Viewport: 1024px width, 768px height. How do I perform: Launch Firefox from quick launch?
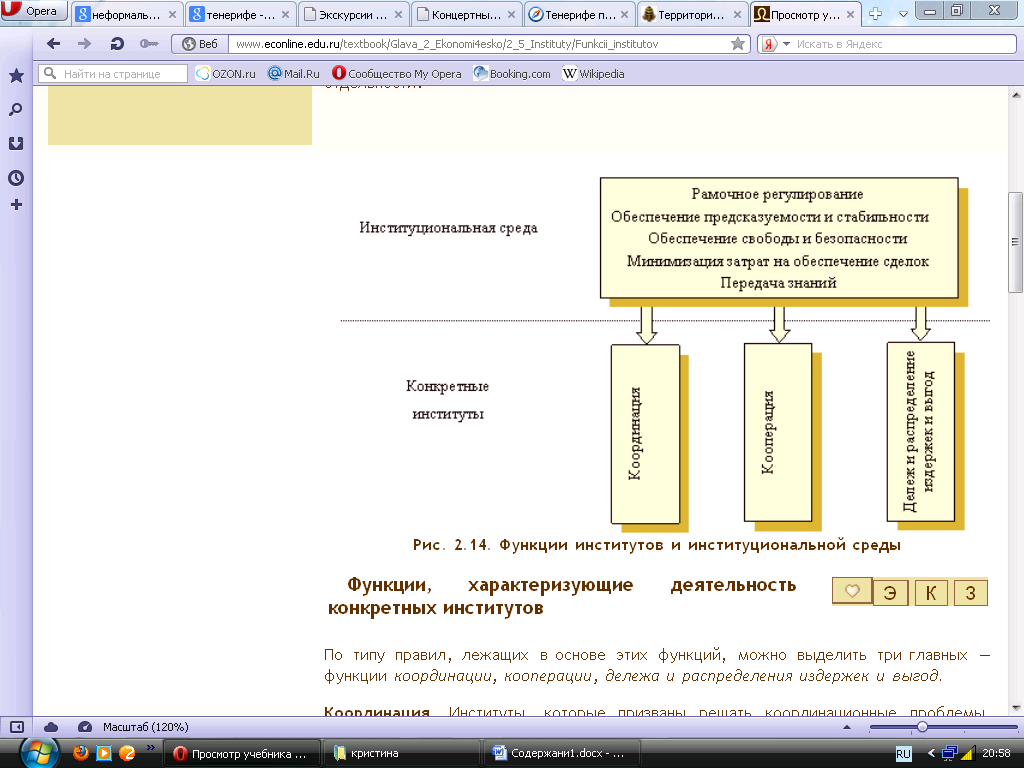pos(80,753)
